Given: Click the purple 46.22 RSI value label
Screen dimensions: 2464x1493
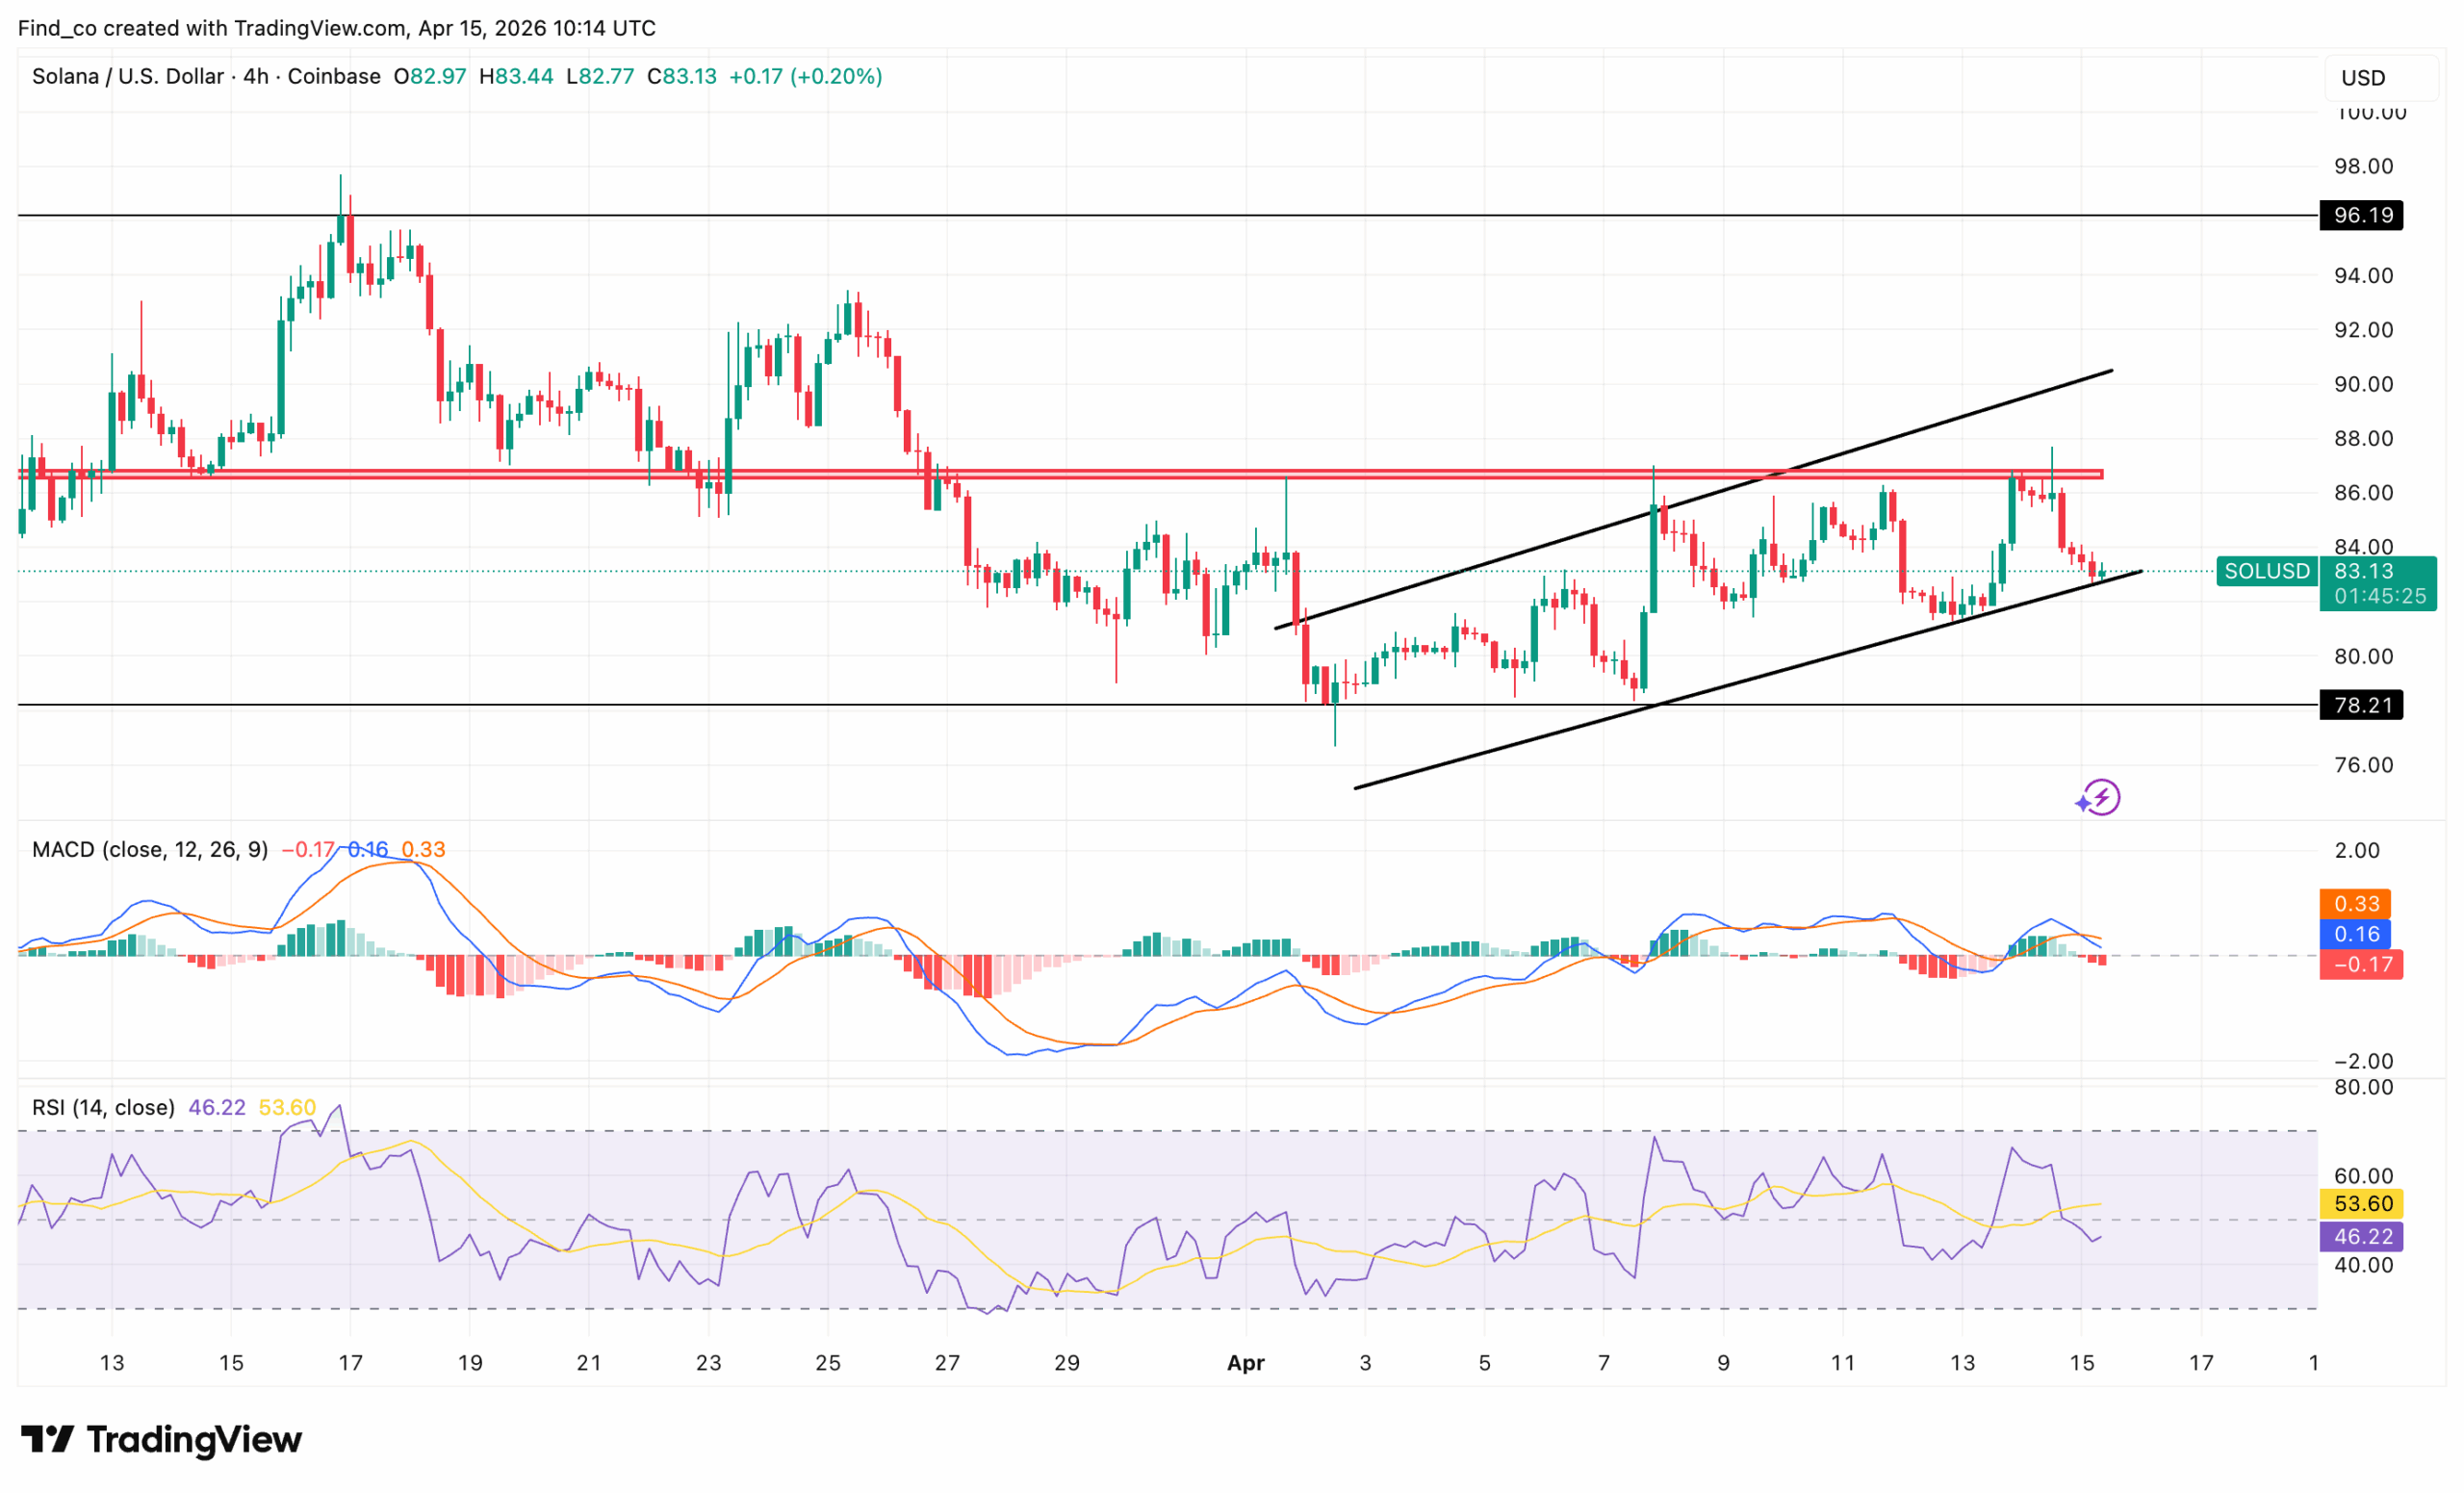Looking at the screenshot, I should point(2361,1237).
